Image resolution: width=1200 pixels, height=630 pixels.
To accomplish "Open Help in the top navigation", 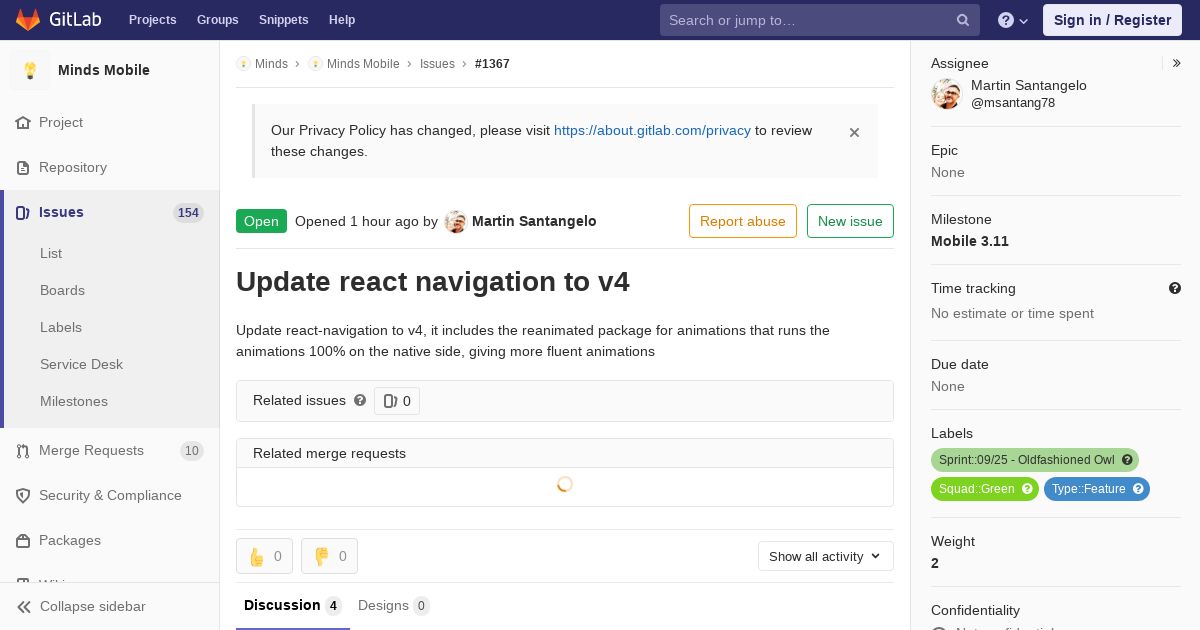I will point(342,20).
